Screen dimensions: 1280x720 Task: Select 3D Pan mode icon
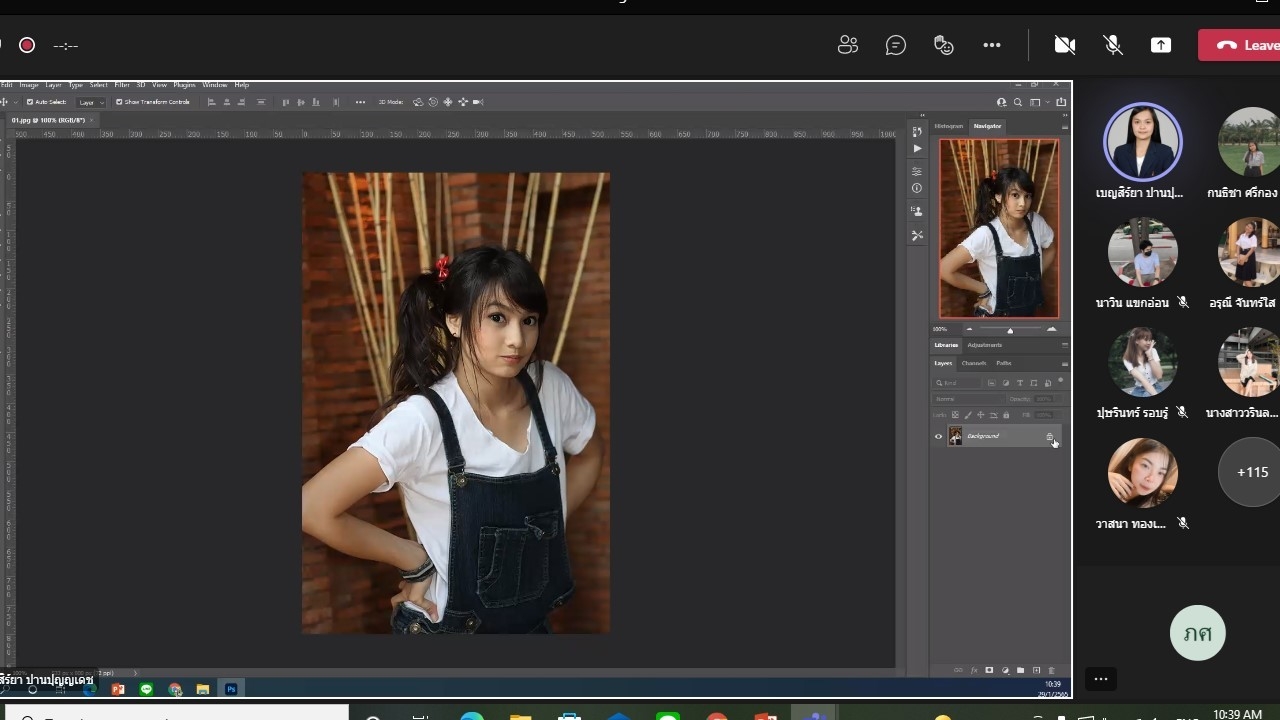(448, 102)
